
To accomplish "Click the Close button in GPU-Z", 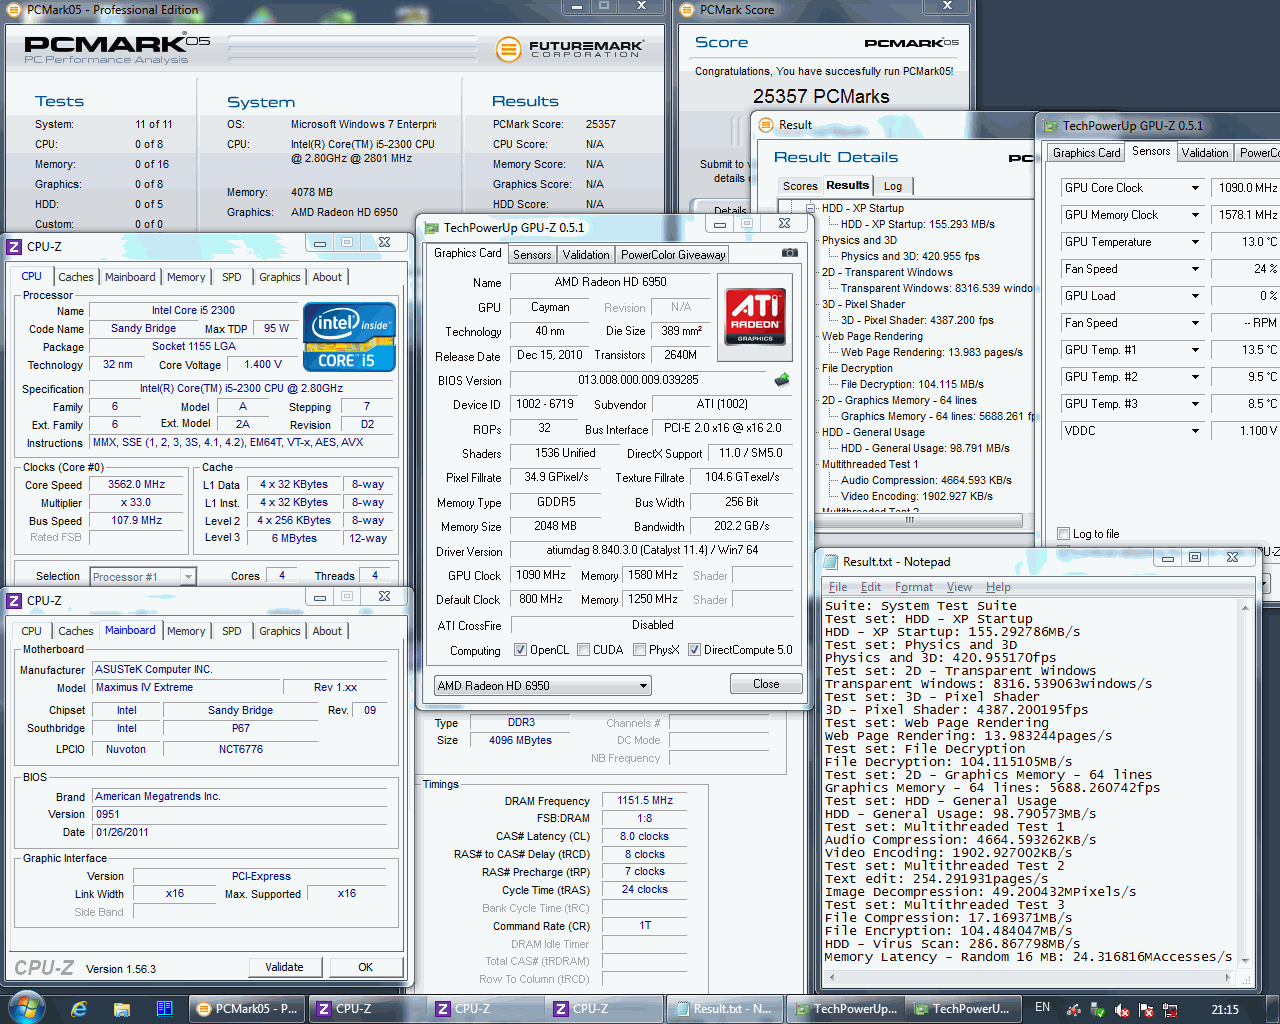I will 766,684.
